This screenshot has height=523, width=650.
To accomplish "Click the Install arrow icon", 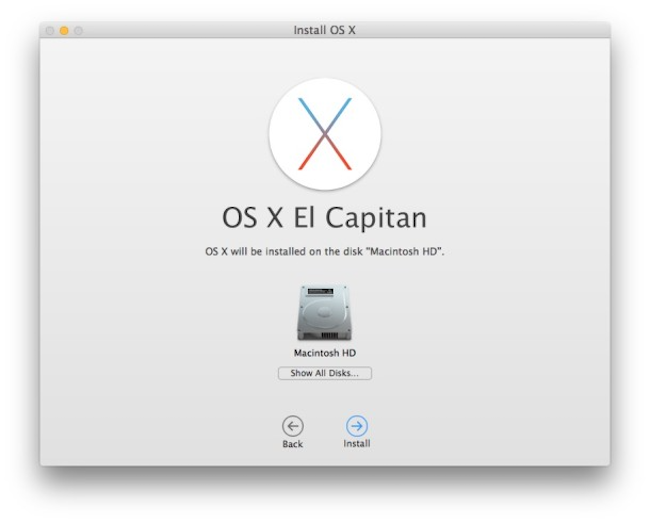I will point(356,426).
